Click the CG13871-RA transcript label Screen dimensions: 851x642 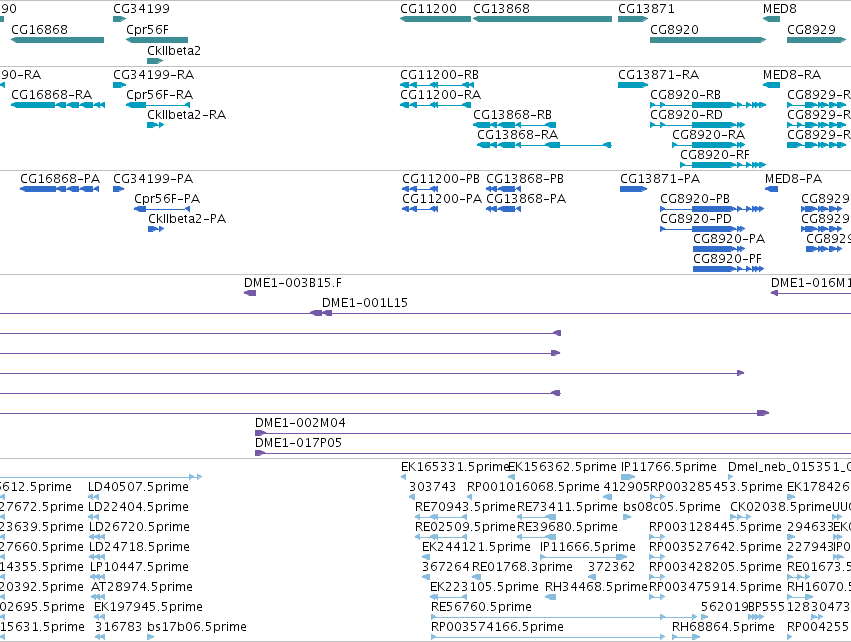point(658,74)
